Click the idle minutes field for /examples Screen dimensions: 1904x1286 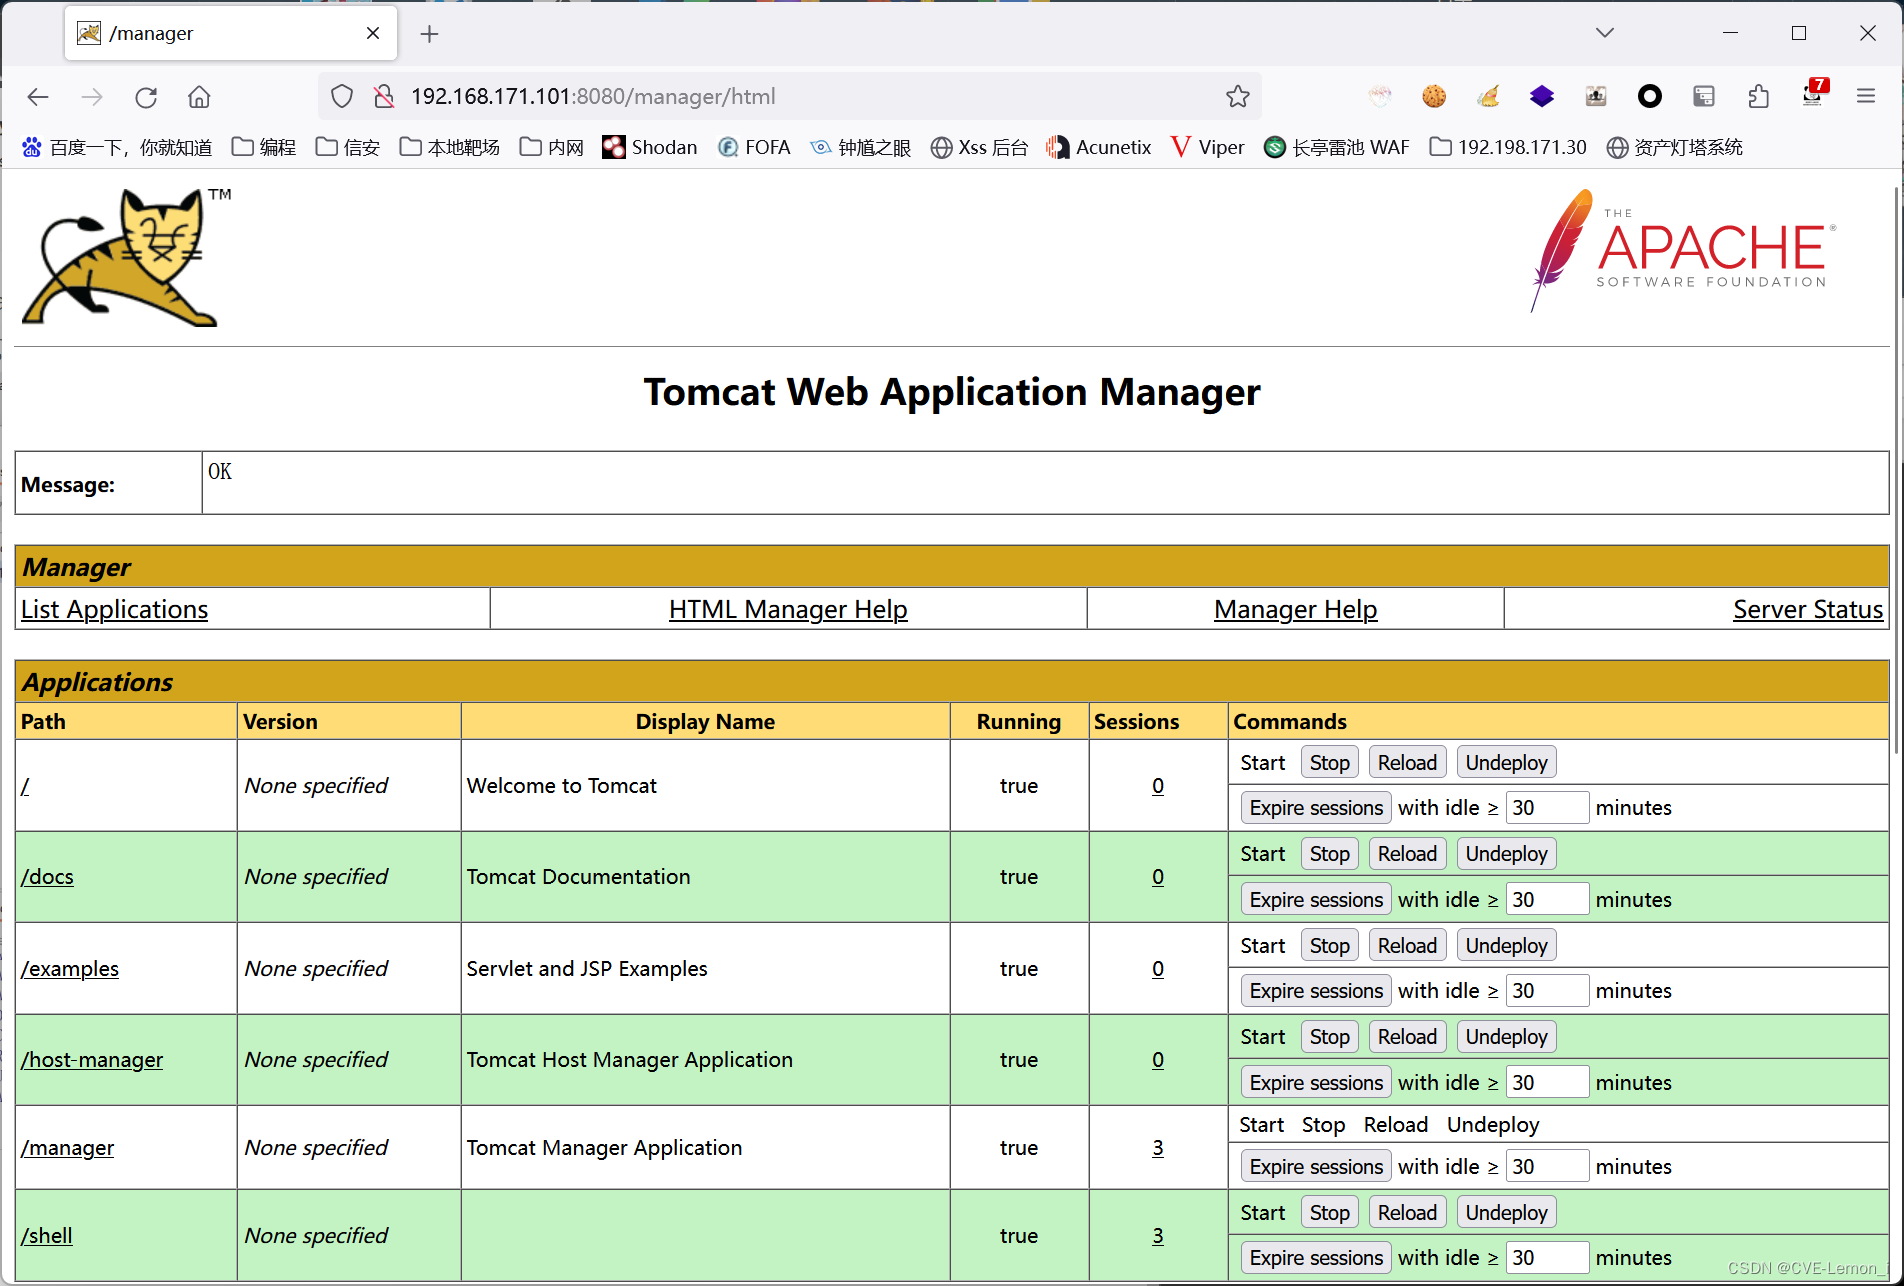1547,990
